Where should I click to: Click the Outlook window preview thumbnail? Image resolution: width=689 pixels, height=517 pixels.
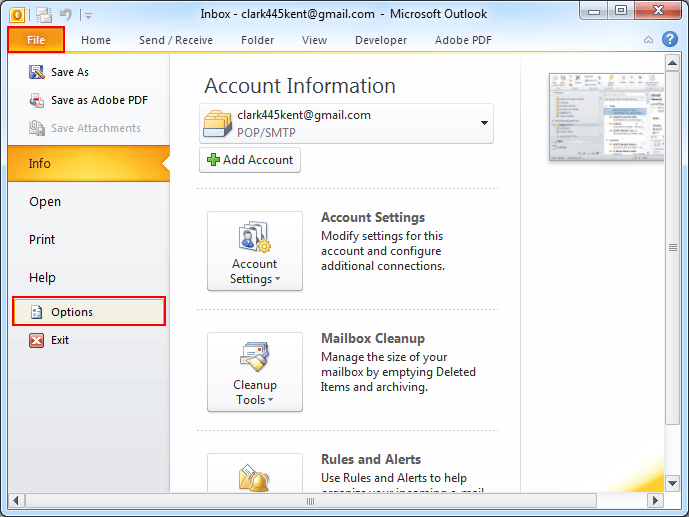pyautogui.click(x=606, y=117)
